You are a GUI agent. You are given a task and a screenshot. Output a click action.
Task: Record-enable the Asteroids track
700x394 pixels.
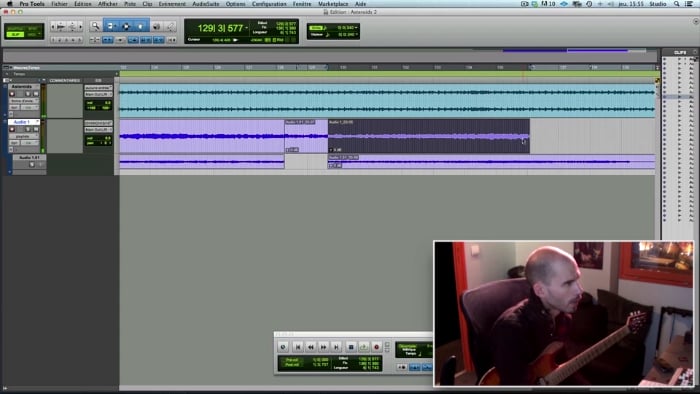pyautogui.click(x=12, y=94)
